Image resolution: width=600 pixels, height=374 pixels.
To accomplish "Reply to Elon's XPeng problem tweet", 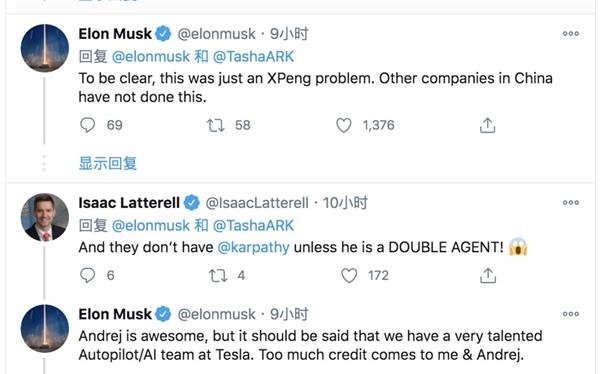I will click(x=87, y=125).
